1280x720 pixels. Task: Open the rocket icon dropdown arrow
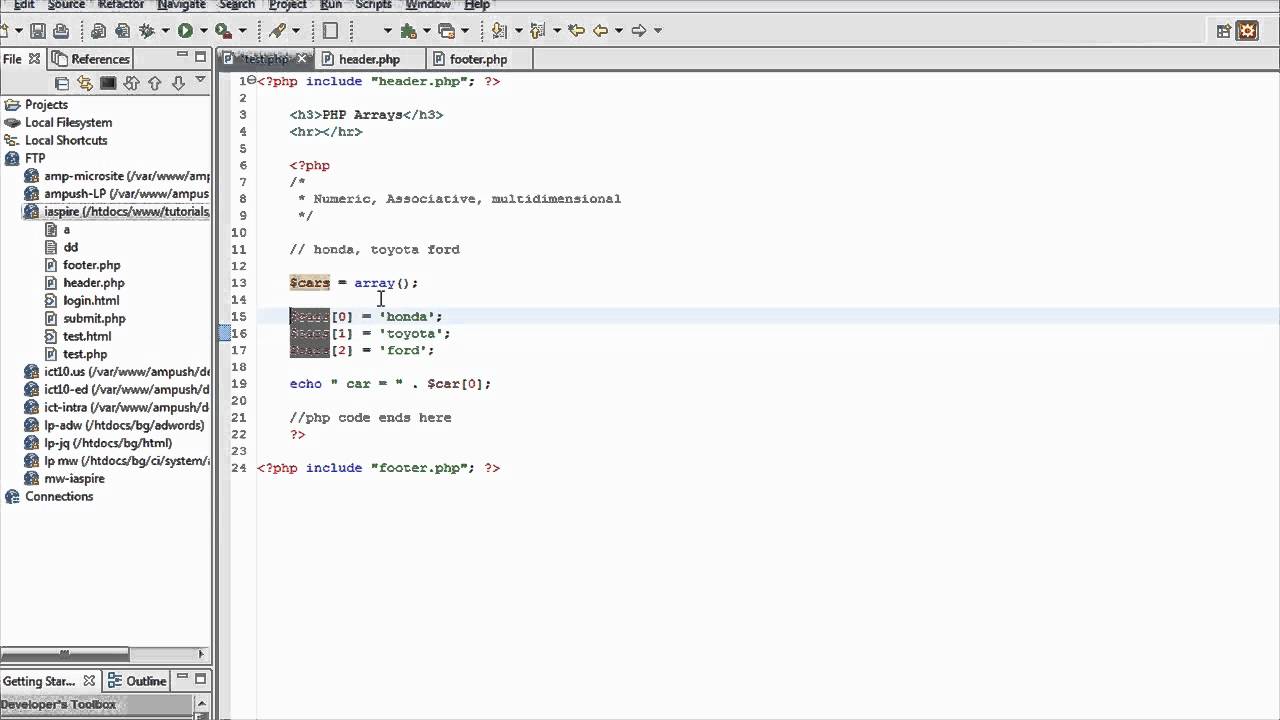[x=295, y=31]
